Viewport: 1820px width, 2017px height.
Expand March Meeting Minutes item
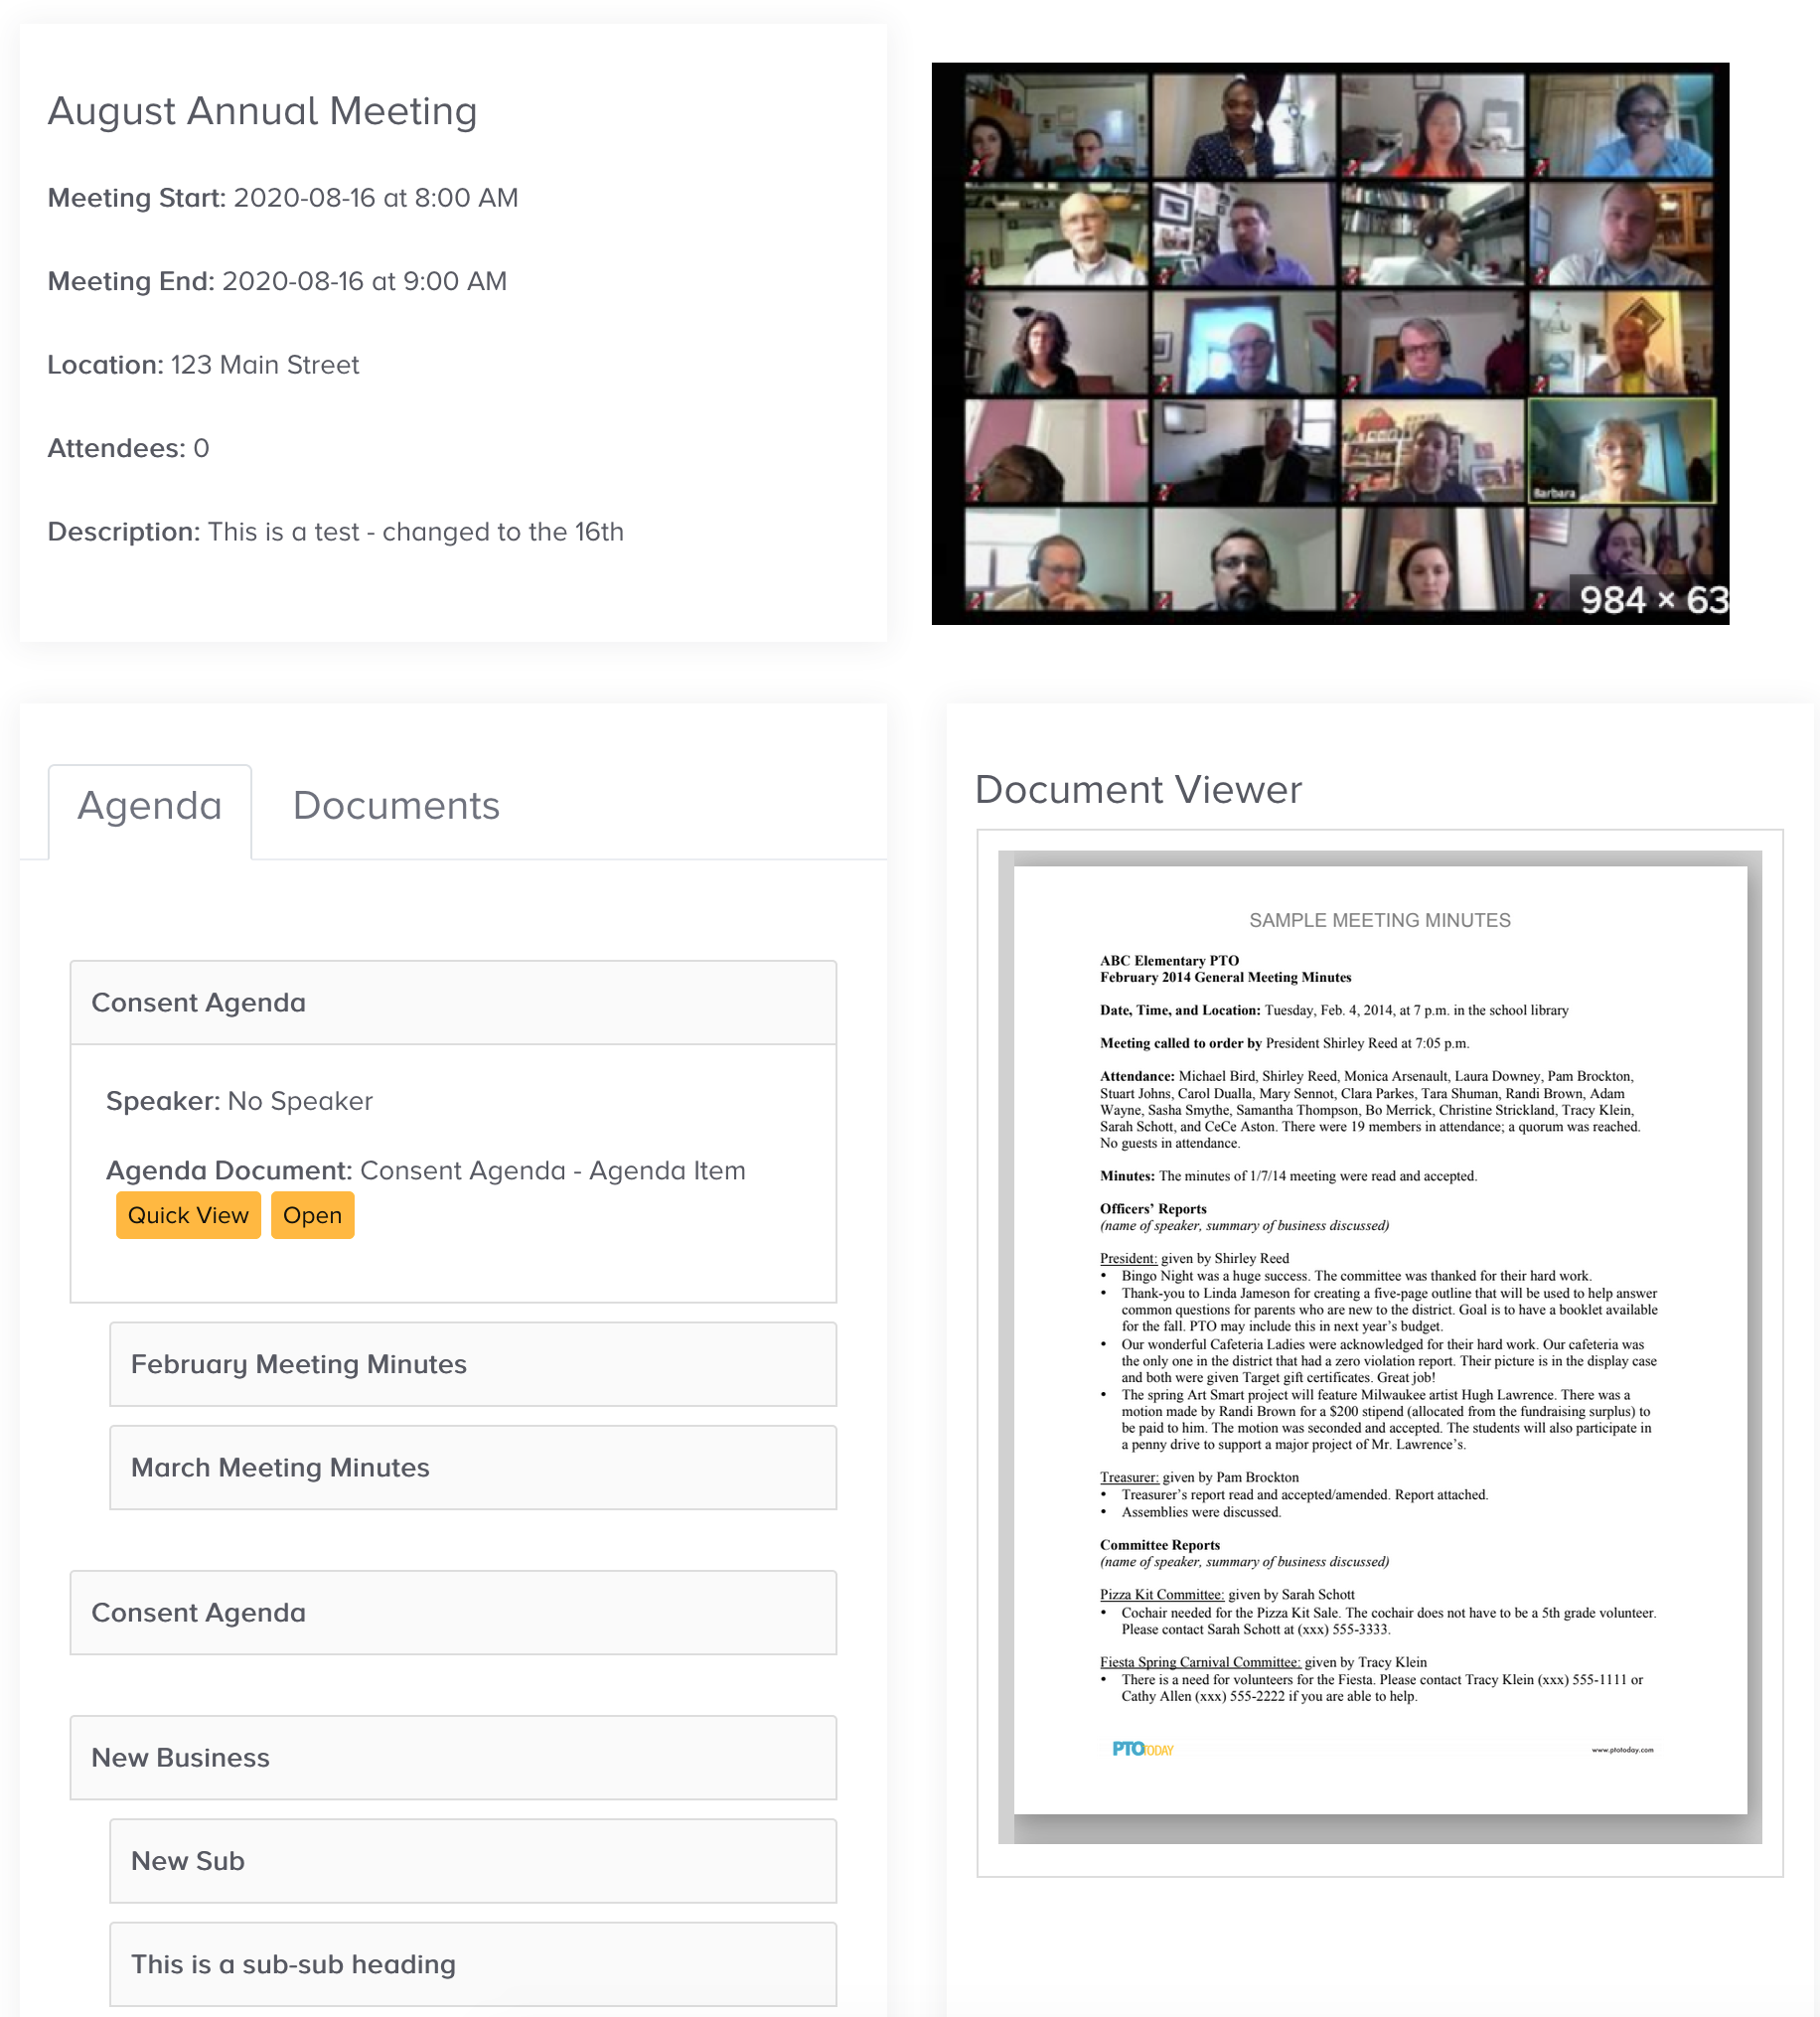point(473,1467)
